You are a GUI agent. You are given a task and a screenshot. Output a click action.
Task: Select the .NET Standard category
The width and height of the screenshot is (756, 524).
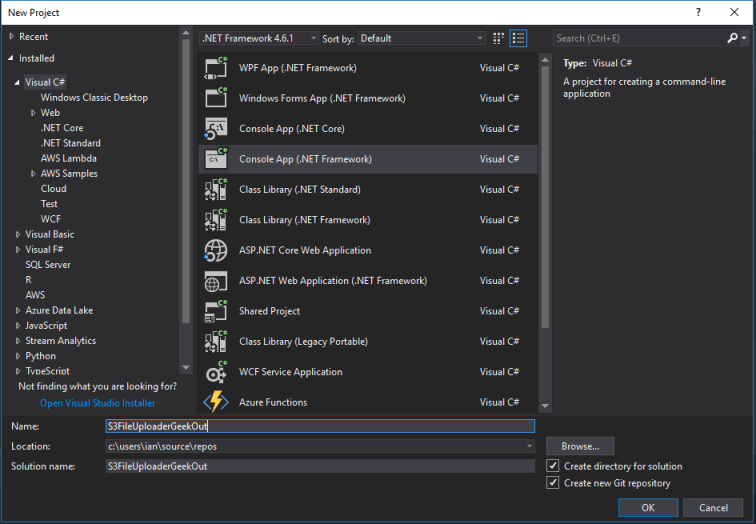[70, 143]
